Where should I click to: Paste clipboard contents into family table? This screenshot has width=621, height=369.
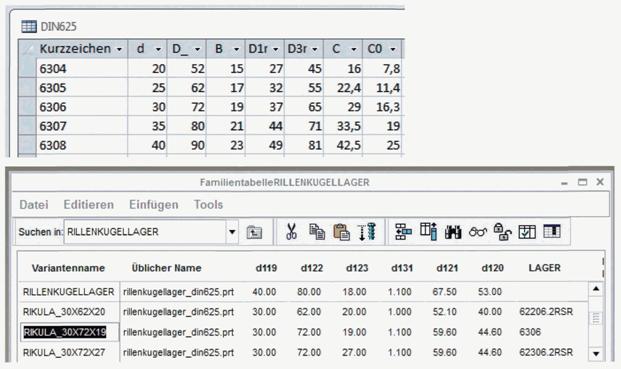[341, 232]
